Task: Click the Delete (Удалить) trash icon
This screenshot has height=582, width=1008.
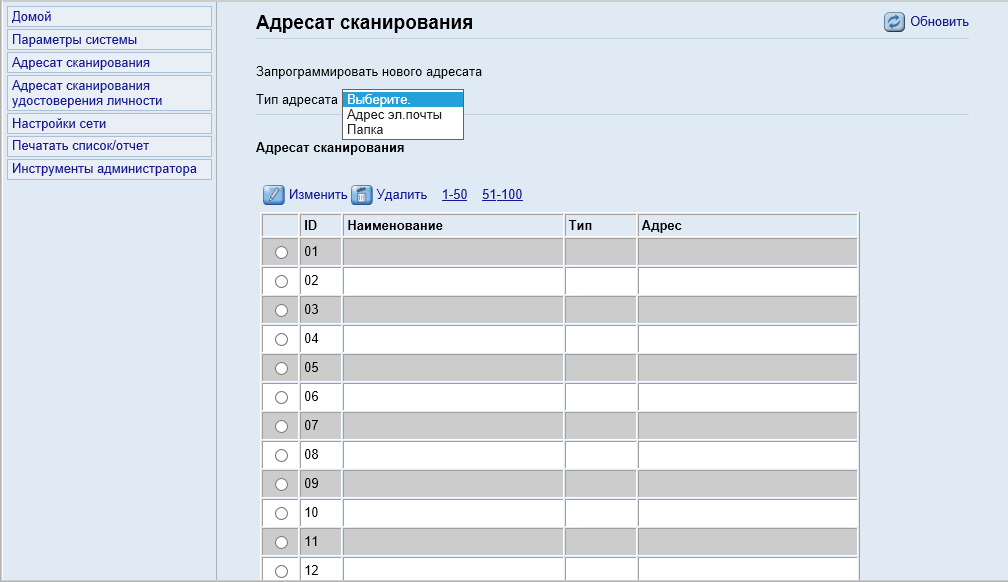Action: 362,195
